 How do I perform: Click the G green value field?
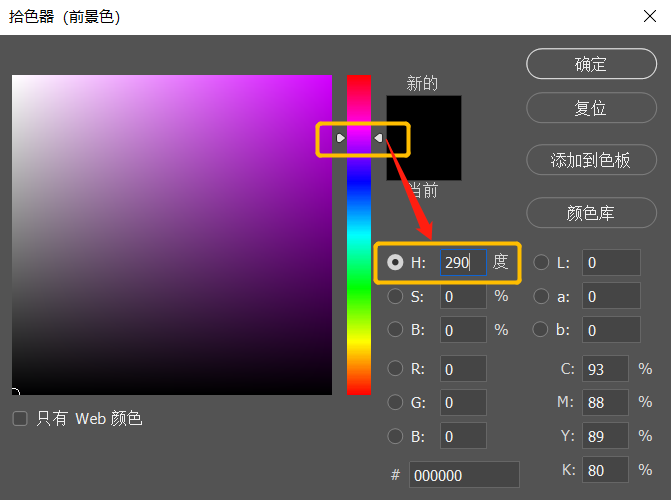tap(463, 402)
